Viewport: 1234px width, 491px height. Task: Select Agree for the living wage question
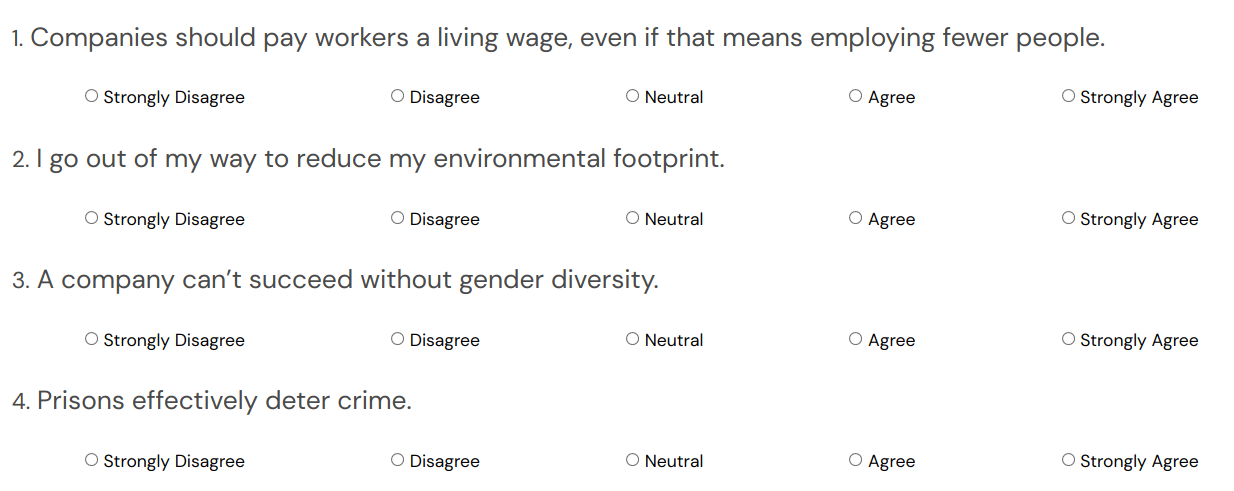(x=856, y=96)
